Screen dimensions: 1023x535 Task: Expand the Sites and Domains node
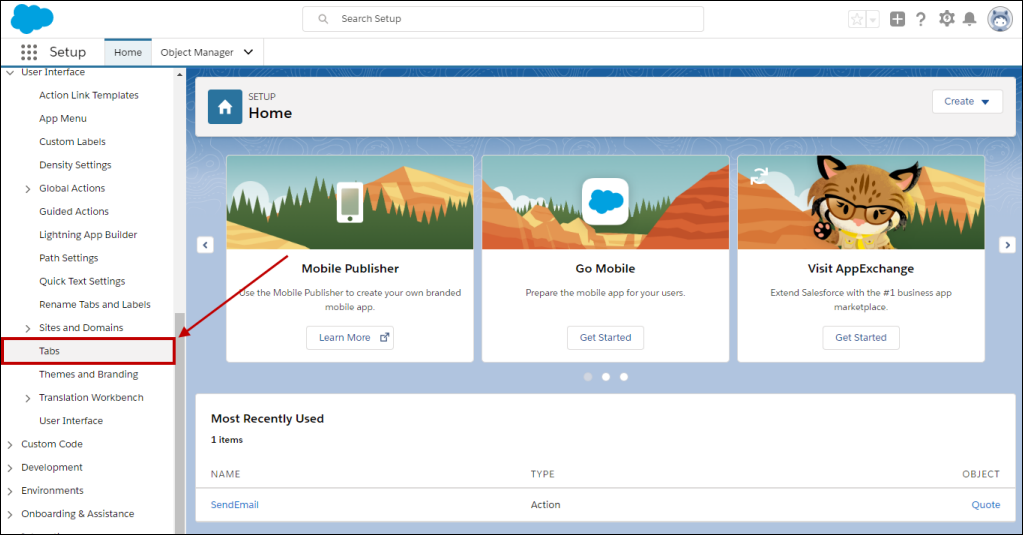point(28,328)
